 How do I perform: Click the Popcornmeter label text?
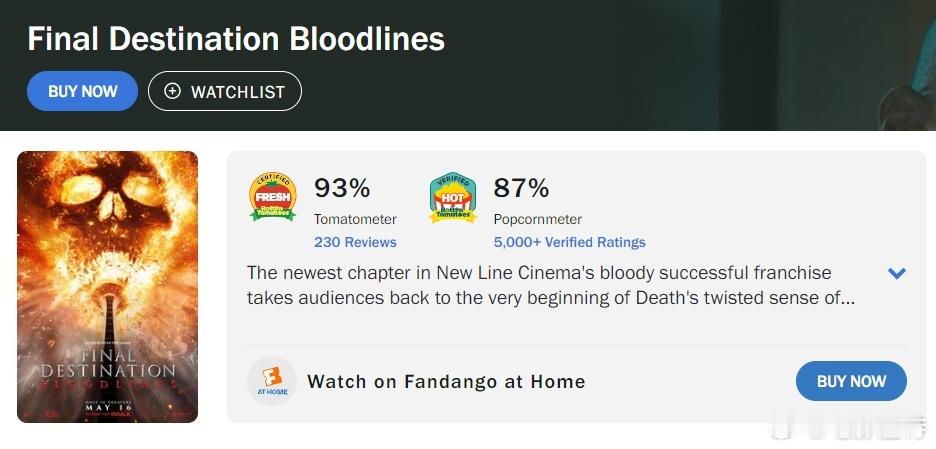pyautogui.click(x=538, y=219)
